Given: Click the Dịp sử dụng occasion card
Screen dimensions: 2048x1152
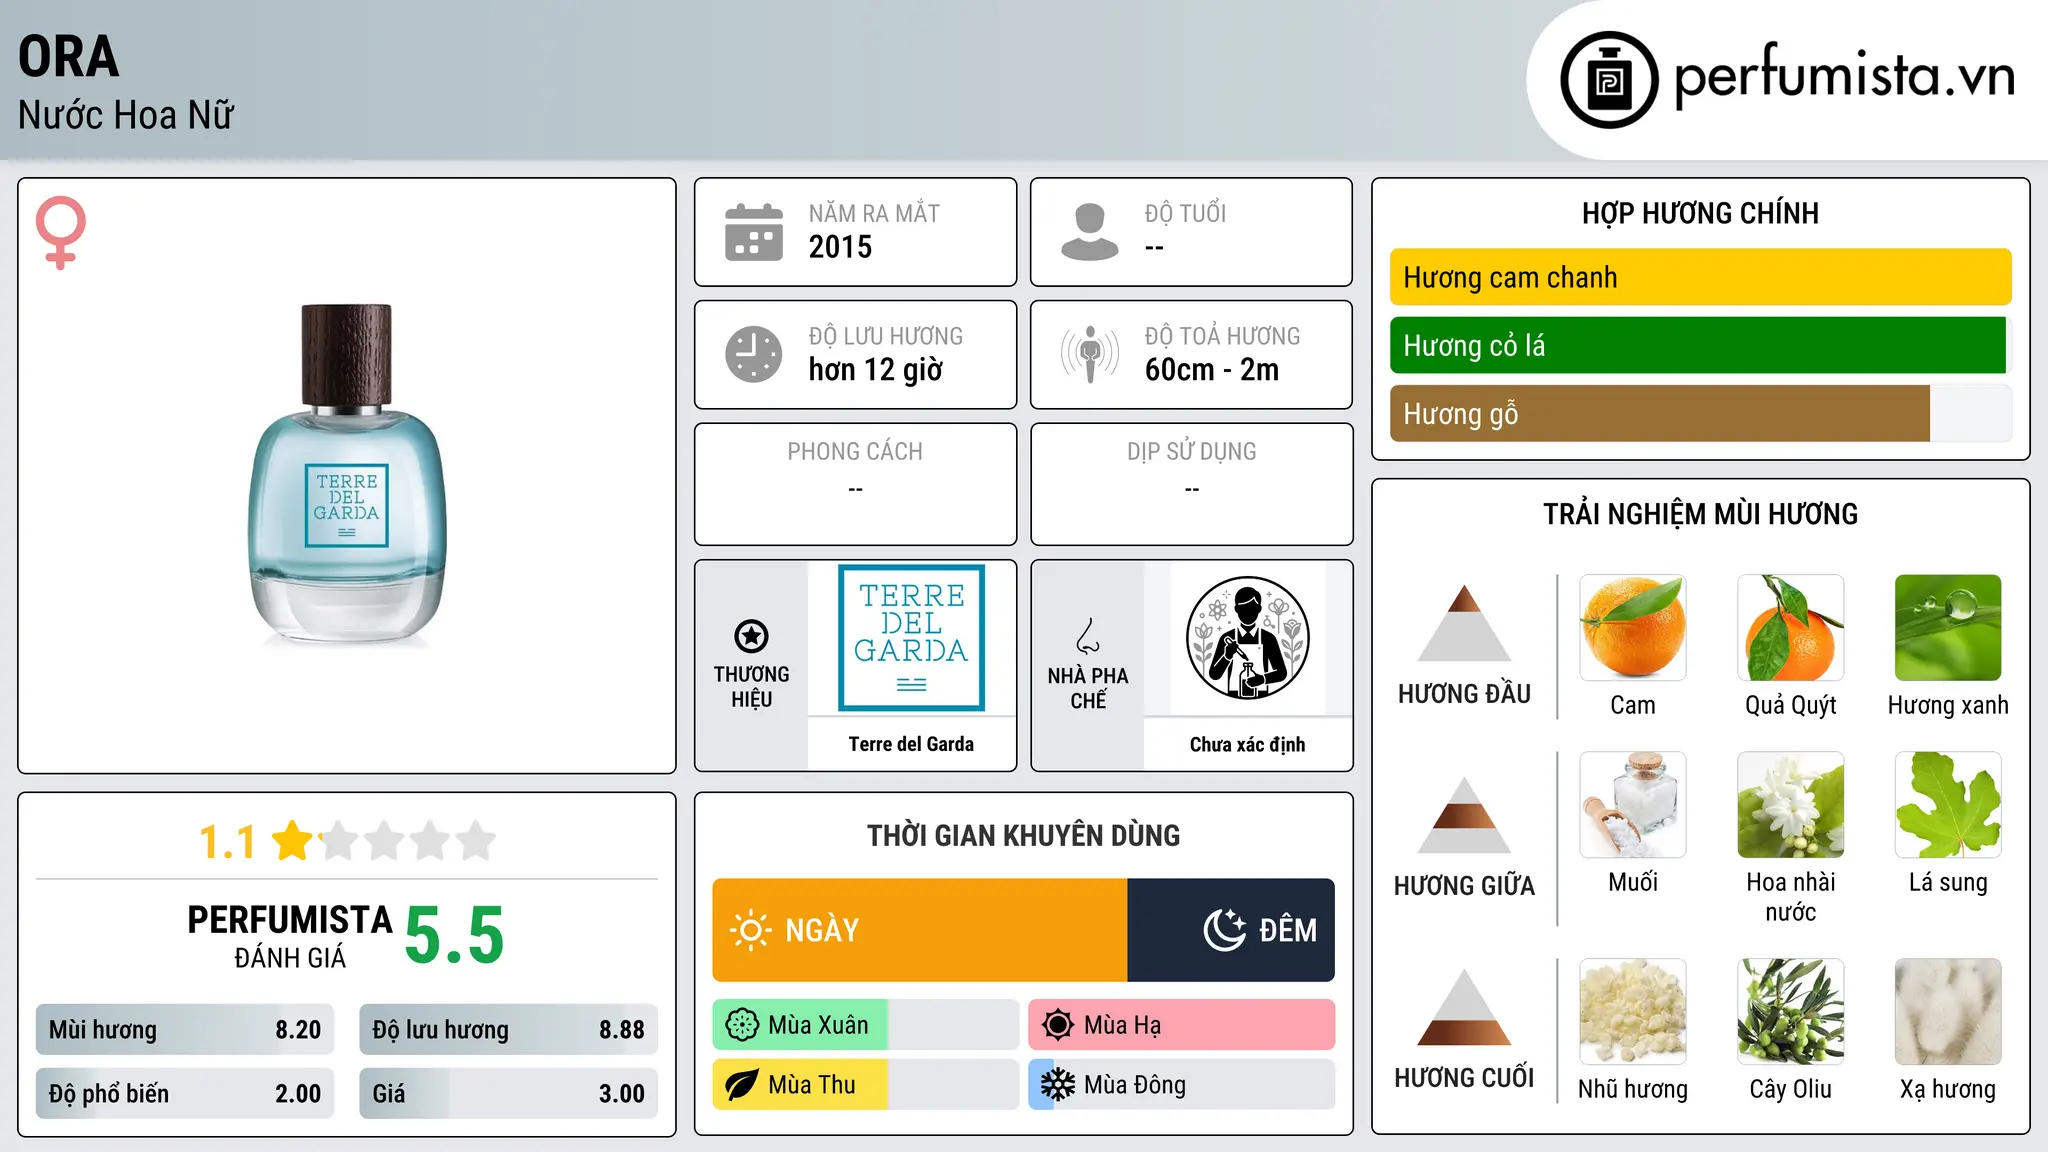Looking at the screenshot, I should 1191,484.
